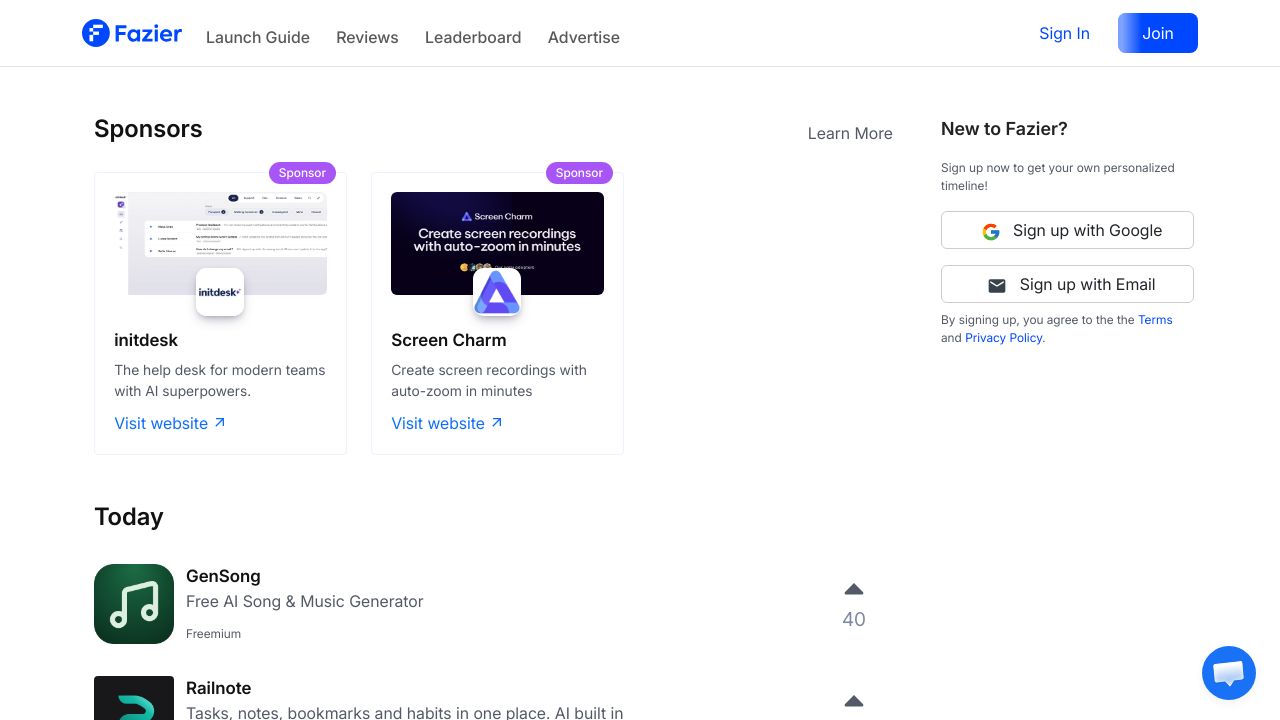Click the envelope icon on Sign up with Email
The height and width of the screenshot is (720, 1280).
tap(997, 285)
